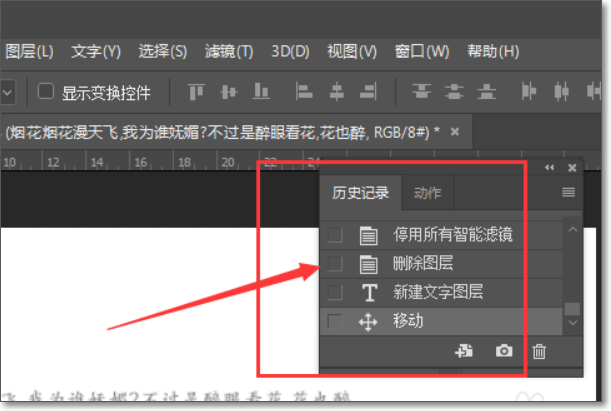Click the T icon of 新建文字图层
Screen dimensions: 611x411
369,293
